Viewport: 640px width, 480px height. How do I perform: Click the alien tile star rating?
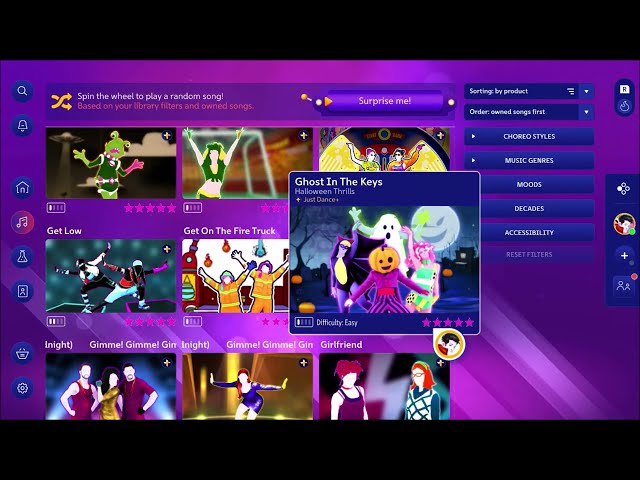coord(150,208)
